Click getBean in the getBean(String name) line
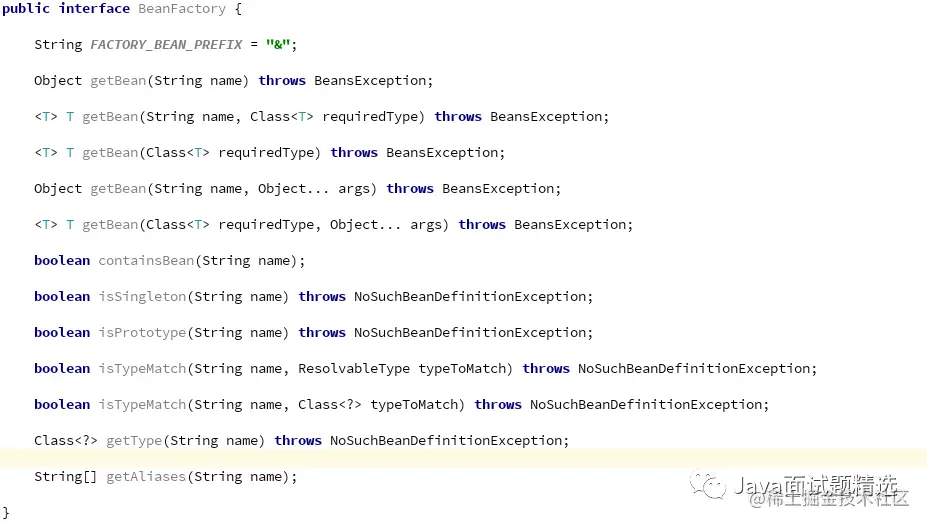The image size is (927, 526). point(118,81)
